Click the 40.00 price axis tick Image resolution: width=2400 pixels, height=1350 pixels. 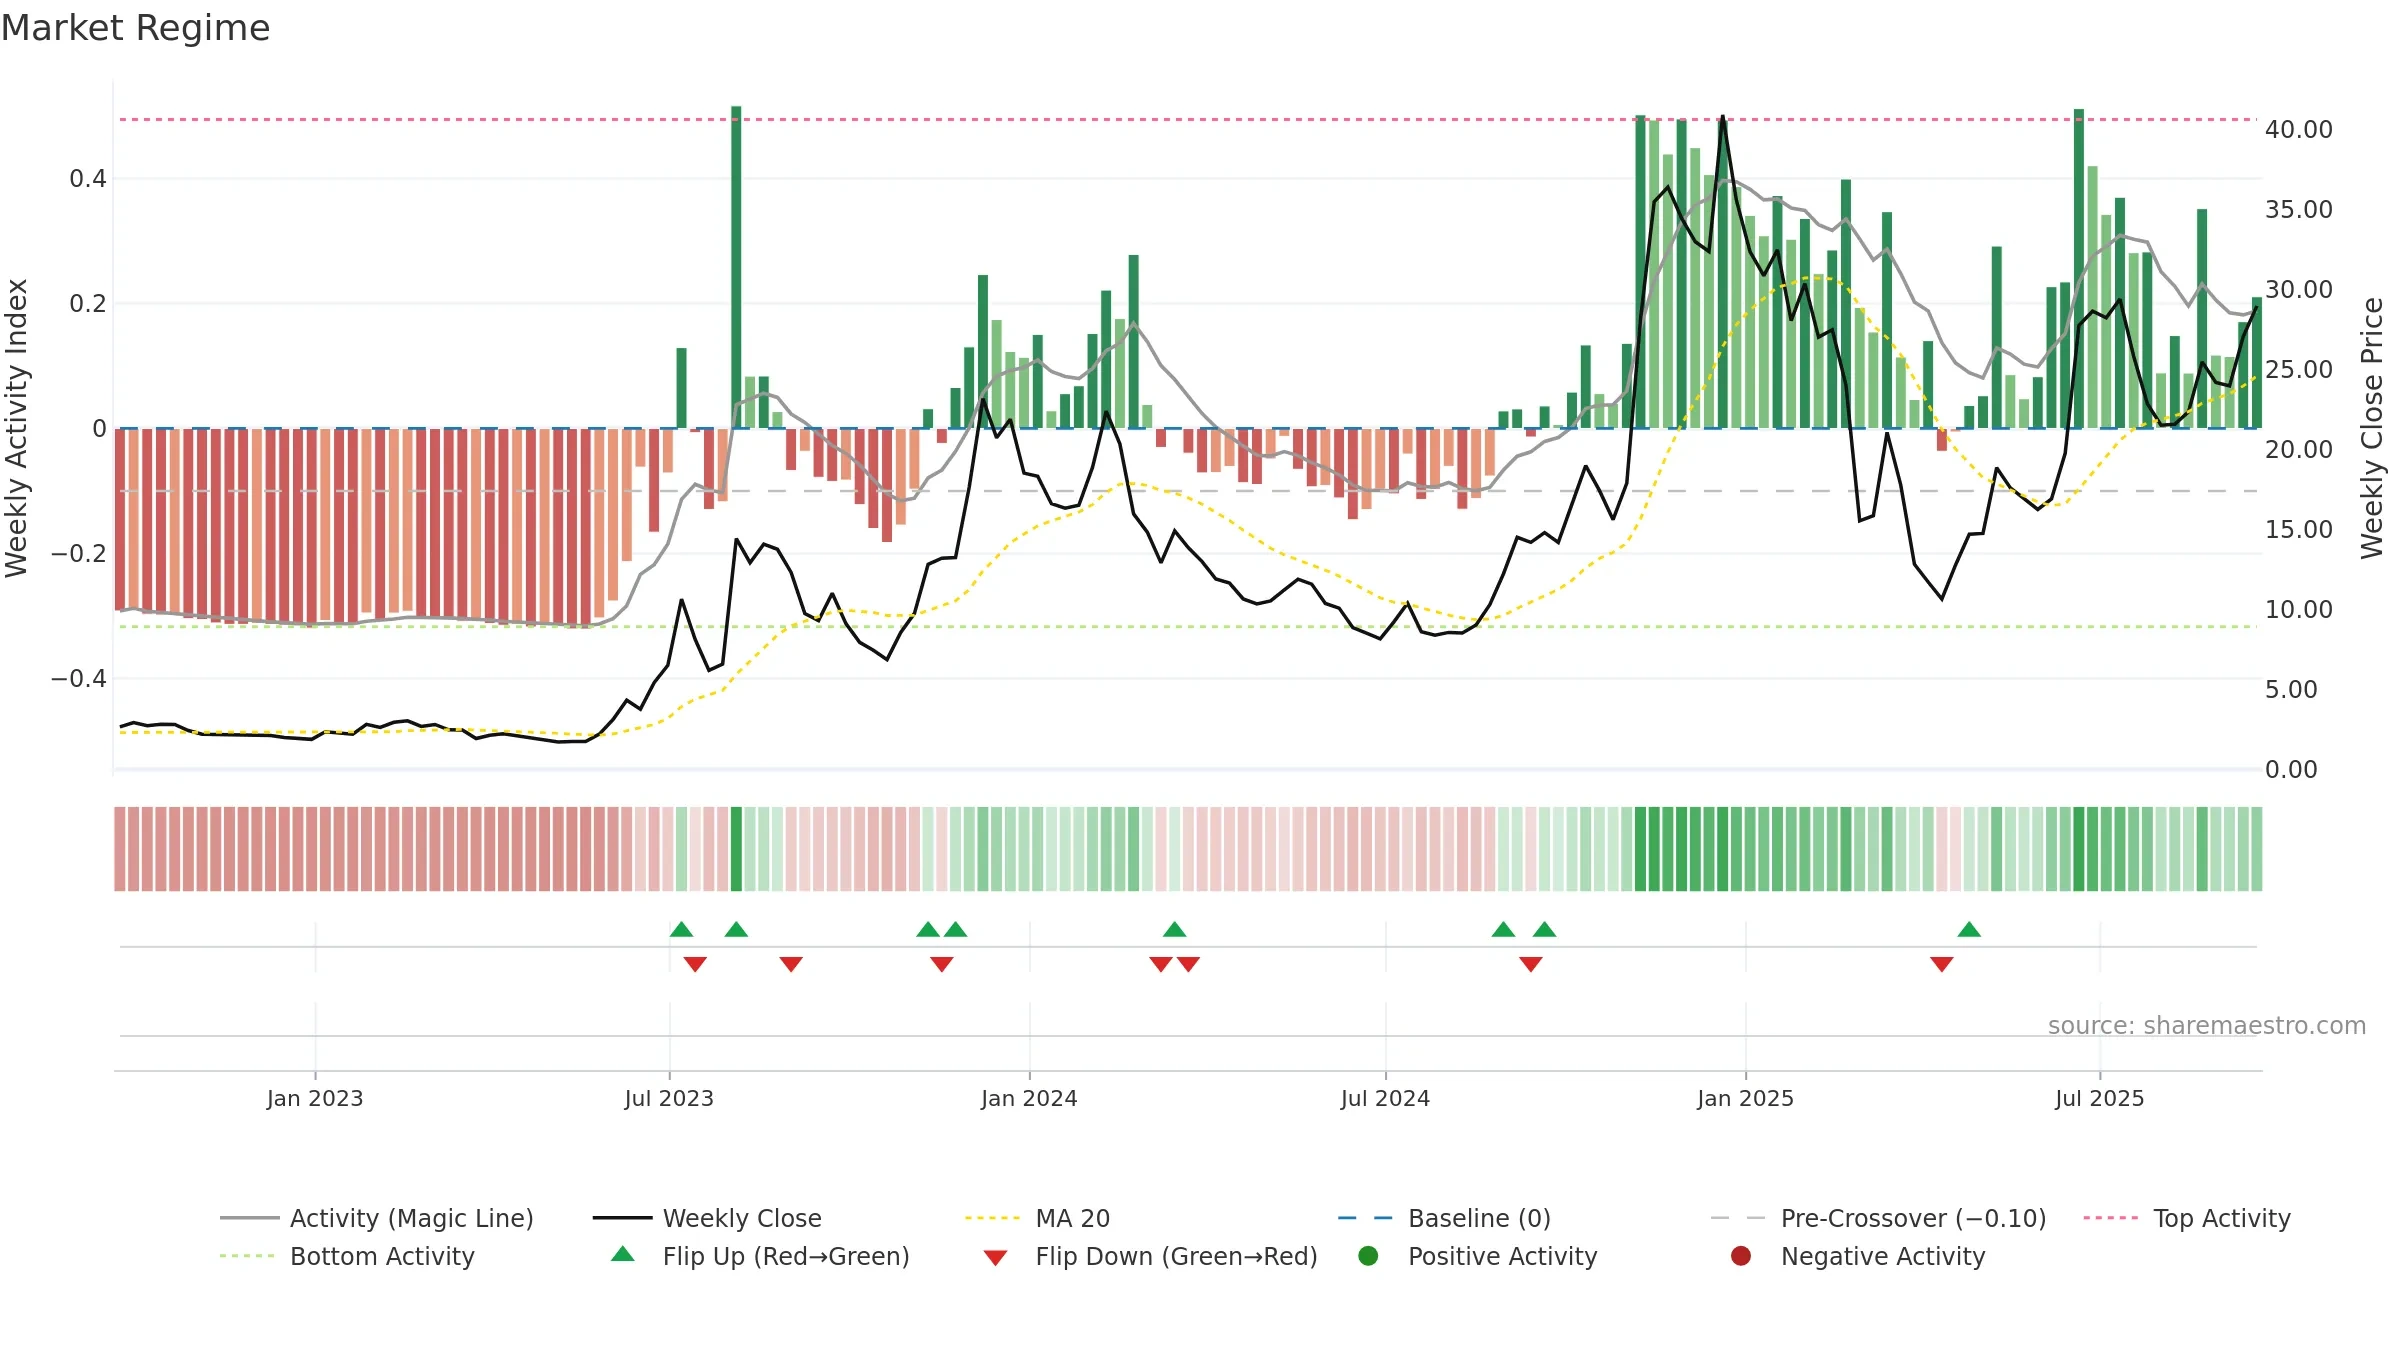pyautogui.click(x=2298, y=129)
